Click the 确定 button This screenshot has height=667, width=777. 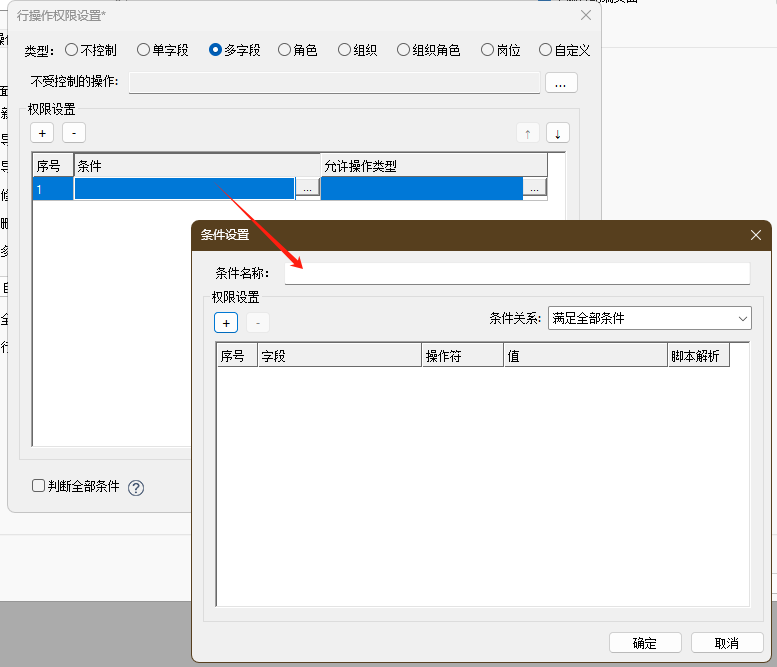(x=645, y=643)
